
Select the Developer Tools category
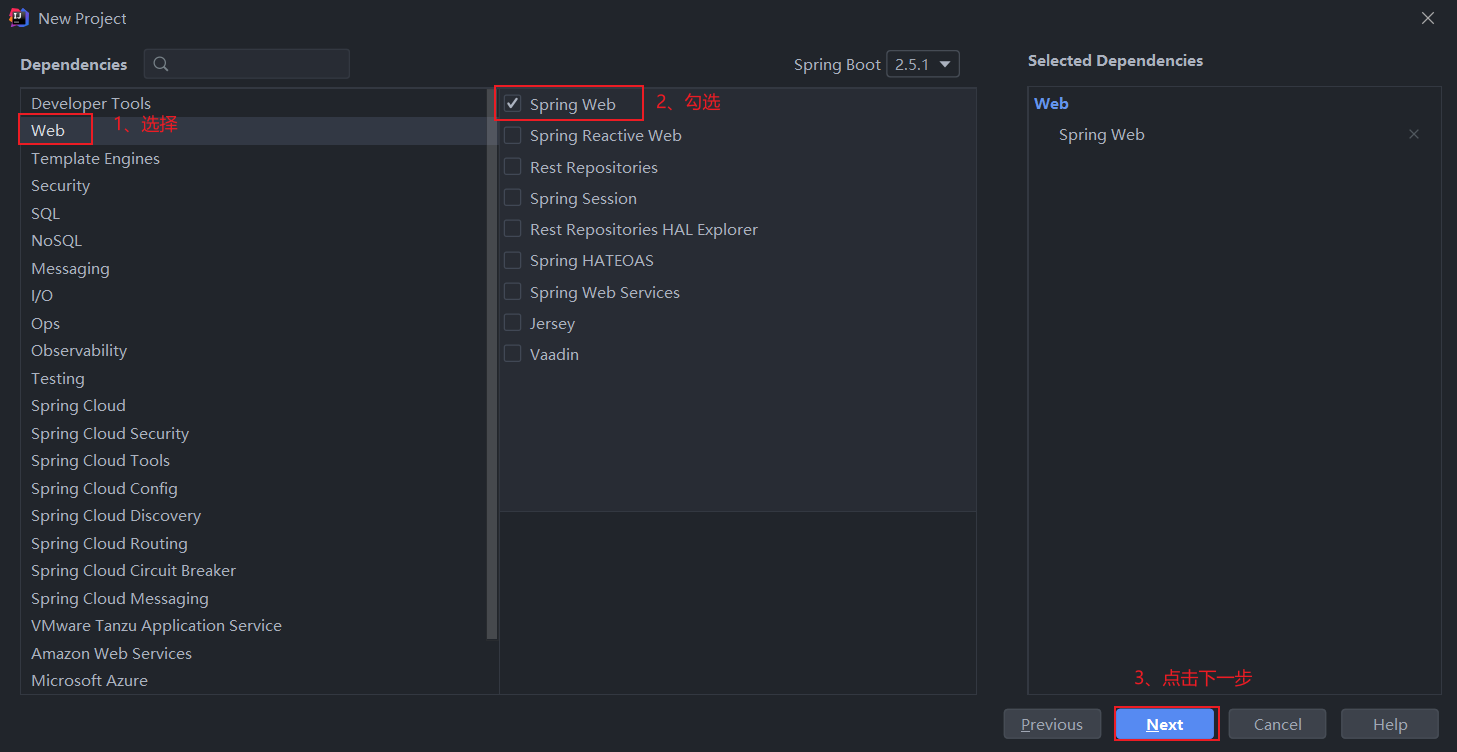point(254,103)
